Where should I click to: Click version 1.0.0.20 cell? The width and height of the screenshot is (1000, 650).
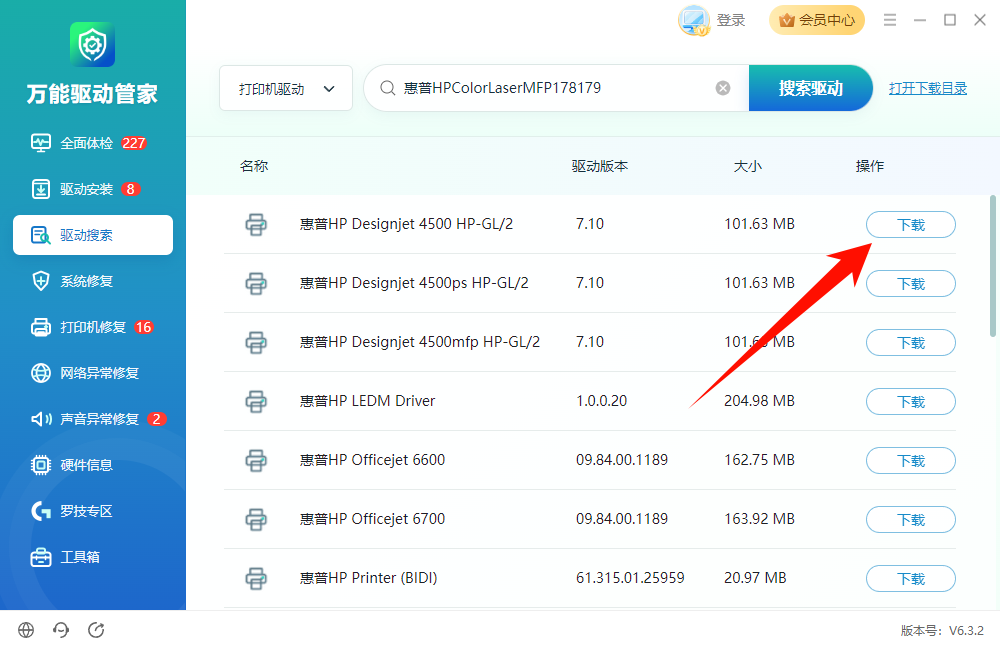601,401
